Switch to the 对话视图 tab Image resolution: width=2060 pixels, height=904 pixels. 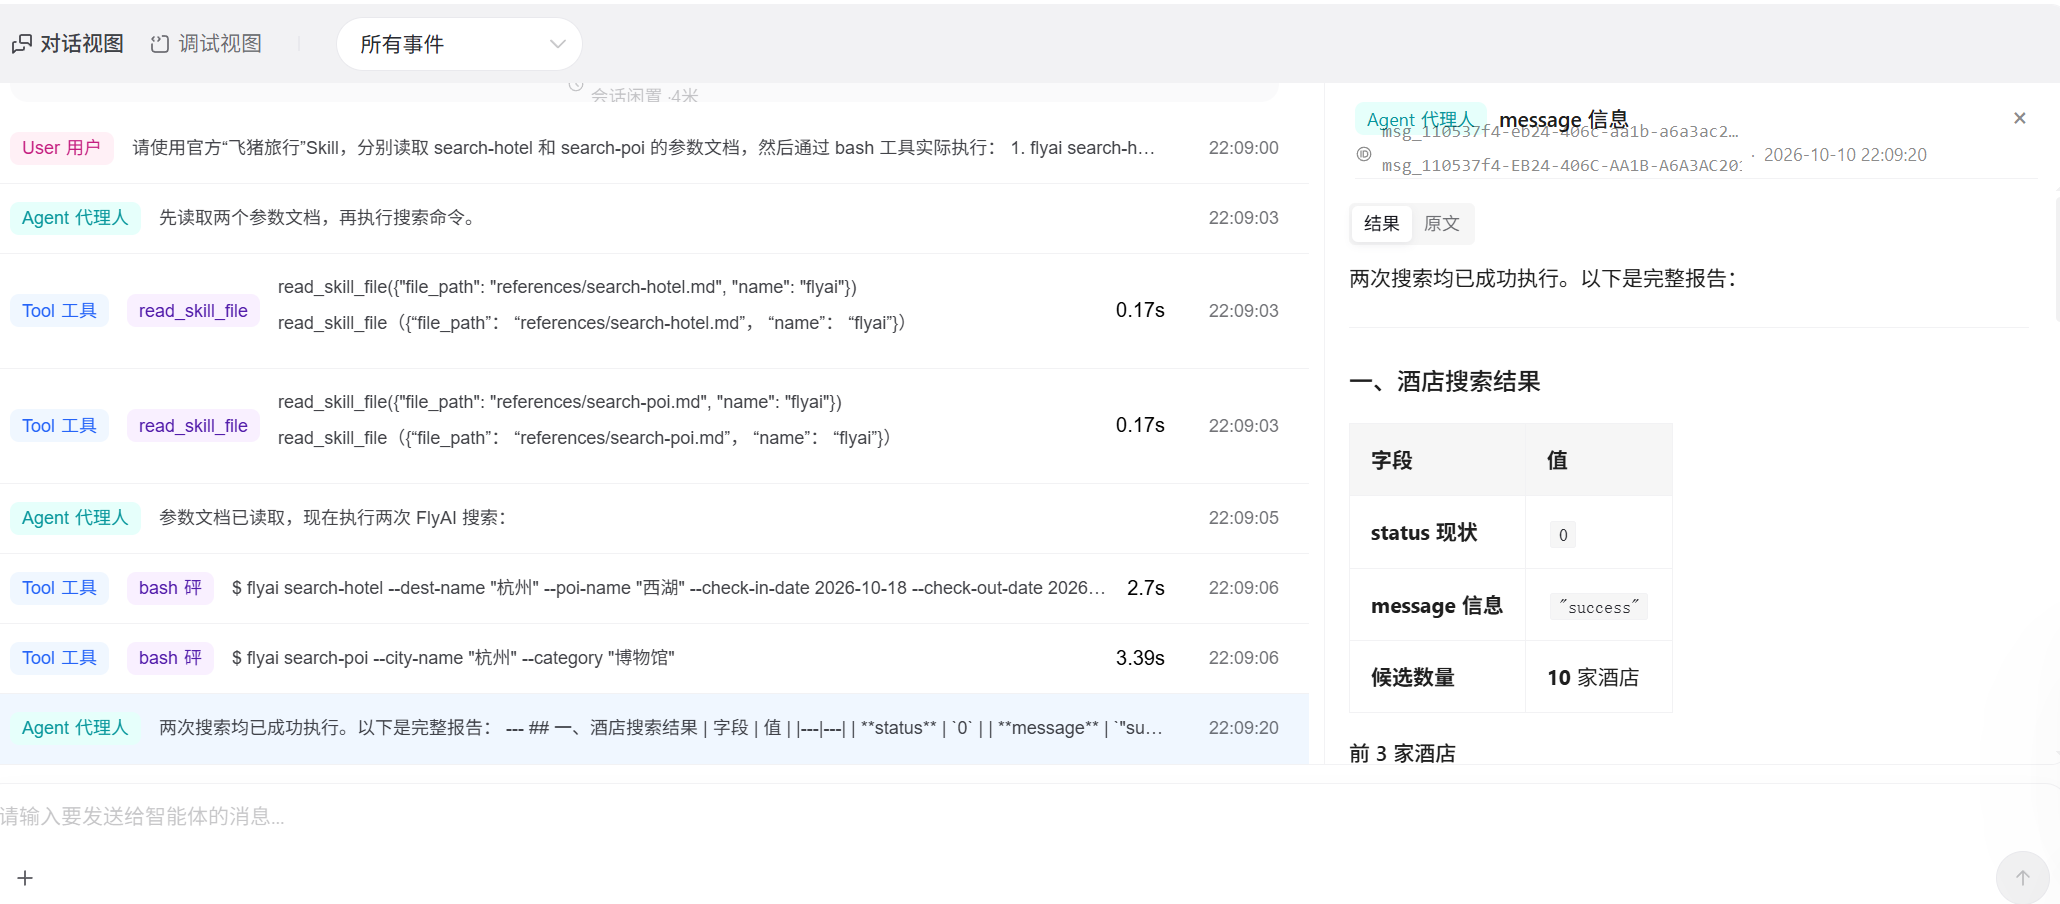point(68,44)
